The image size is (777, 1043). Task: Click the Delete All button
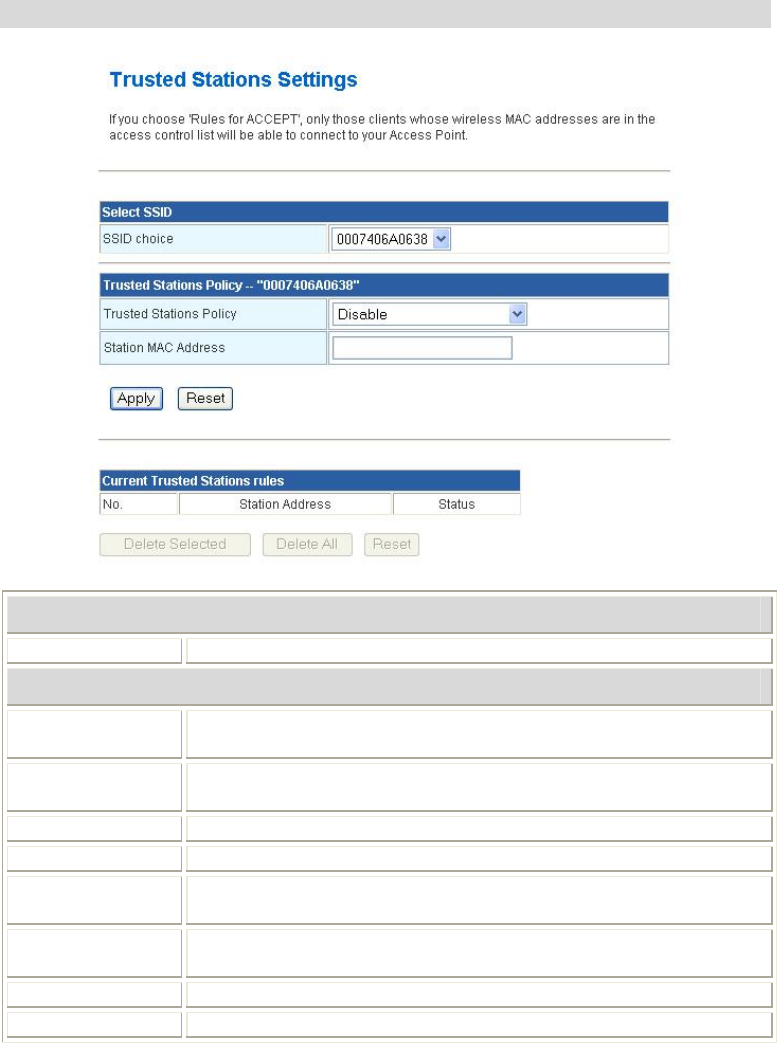(x=307, y=544)
